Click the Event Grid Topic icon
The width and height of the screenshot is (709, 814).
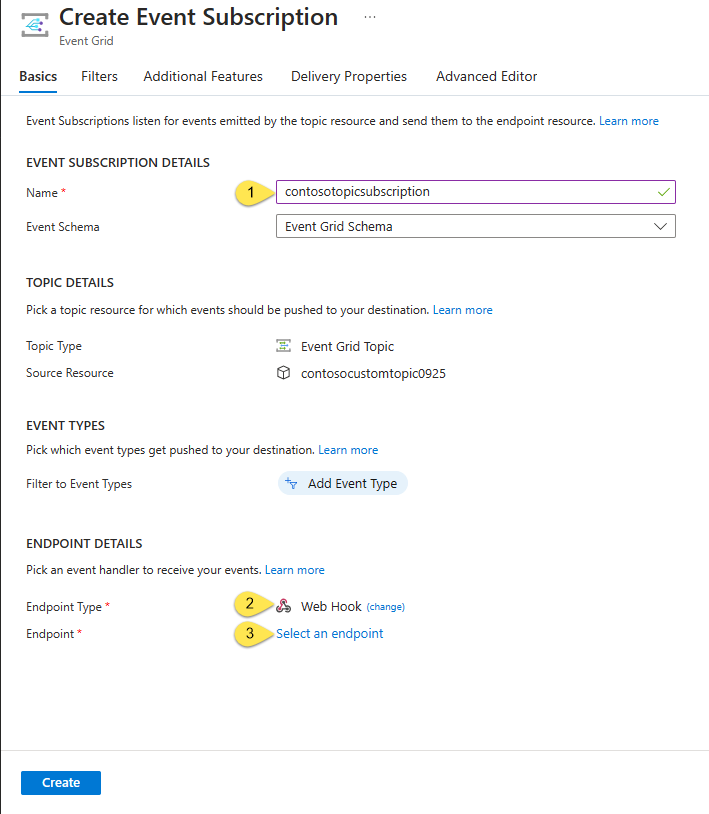click(x=284, y=346)
